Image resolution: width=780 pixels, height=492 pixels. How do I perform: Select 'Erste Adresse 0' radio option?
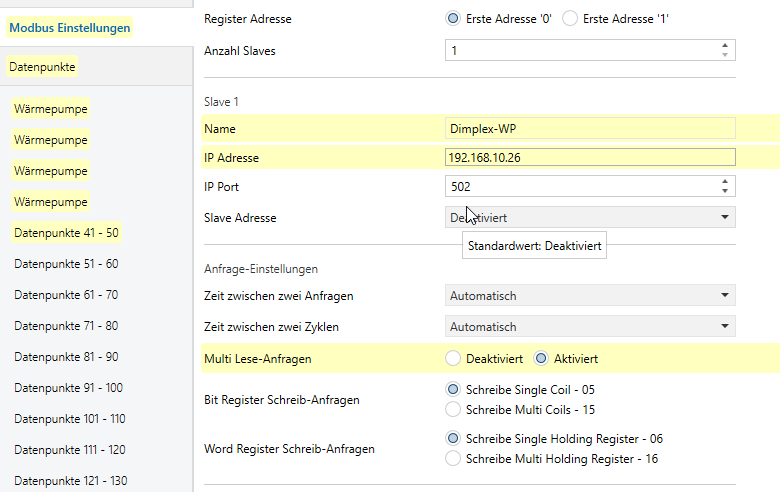coord(453,19)
